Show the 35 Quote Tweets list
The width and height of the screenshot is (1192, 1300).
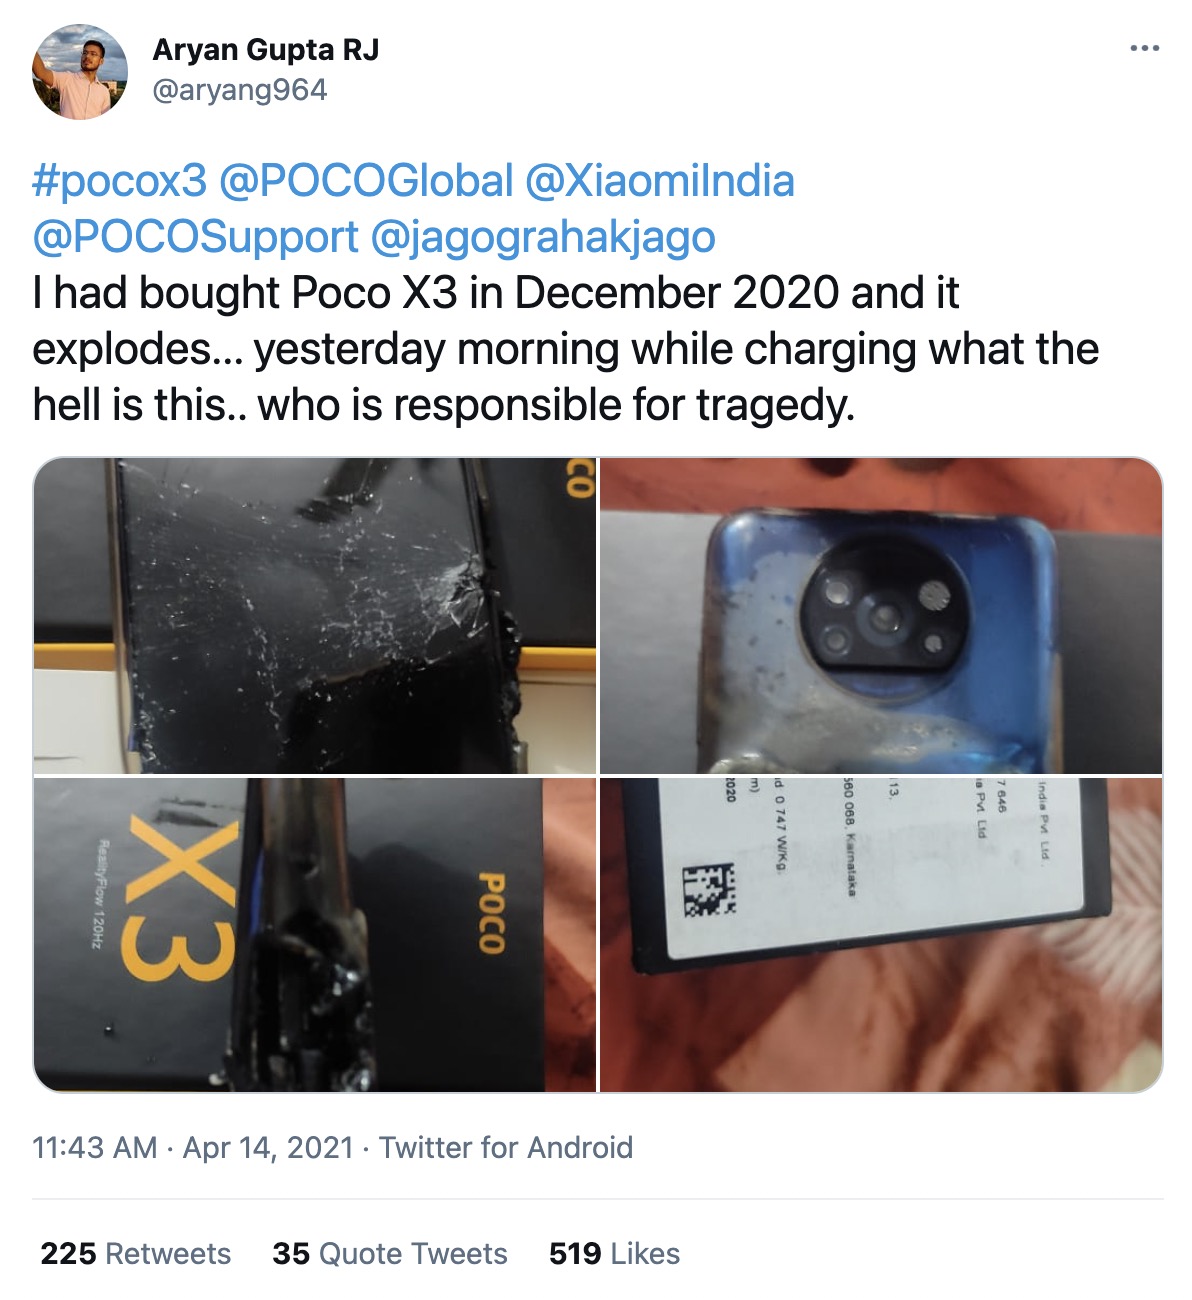coord(390,1253)
